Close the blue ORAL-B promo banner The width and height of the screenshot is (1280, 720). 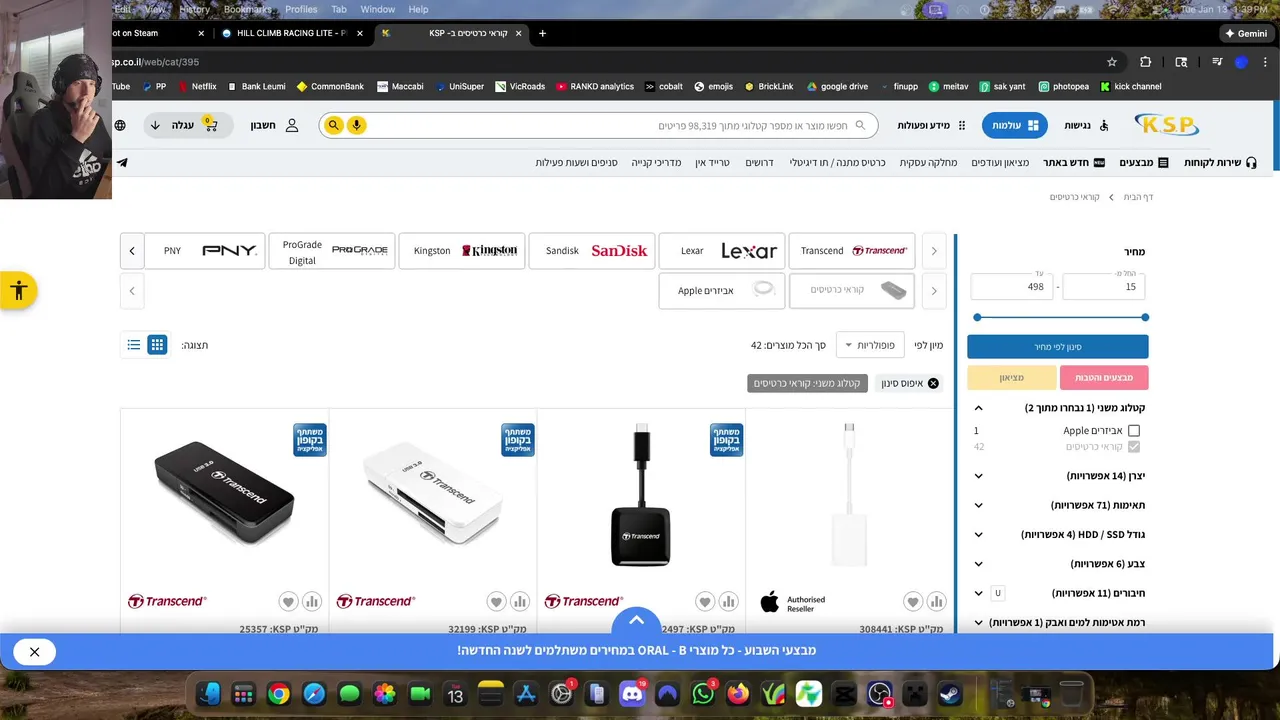pos(34,652)
